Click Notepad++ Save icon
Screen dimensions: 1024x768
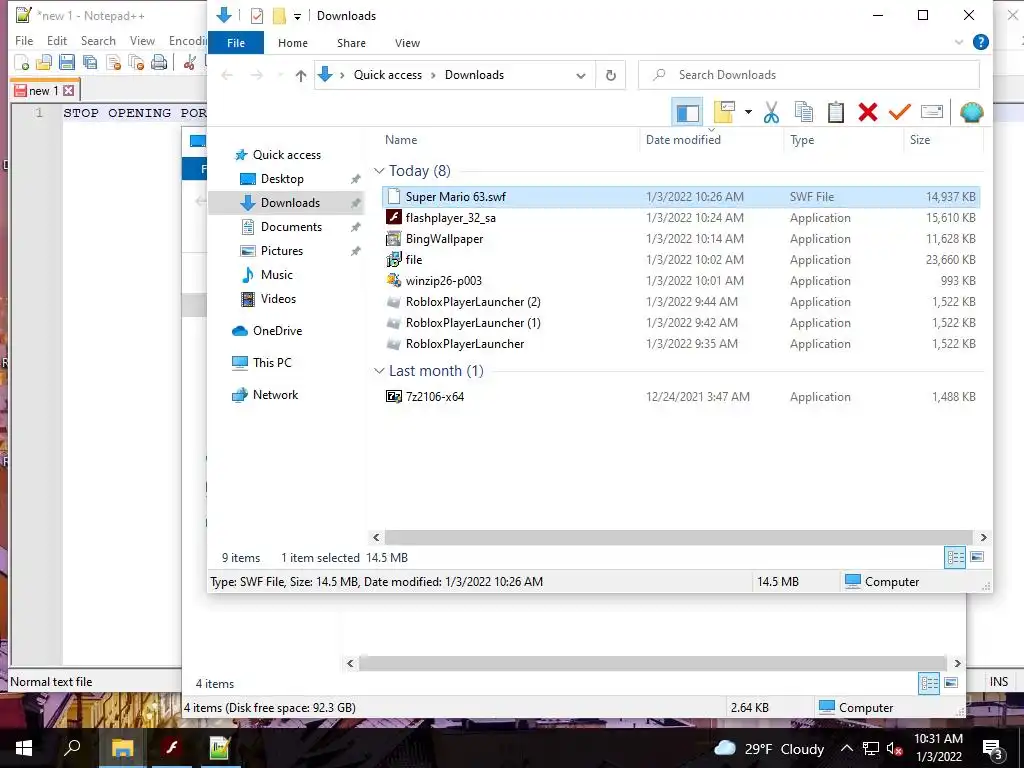tap(67, 62)
